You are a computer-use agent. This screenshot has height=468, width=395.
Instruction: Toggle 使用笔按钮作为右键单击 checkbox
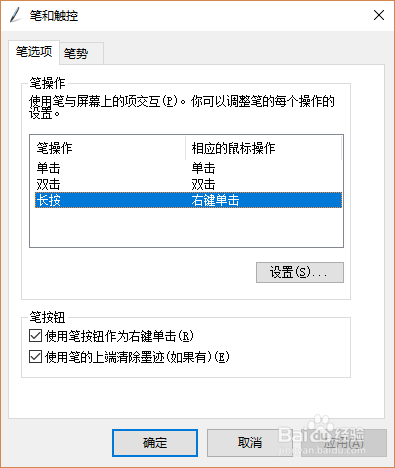(x=35, y=336)
